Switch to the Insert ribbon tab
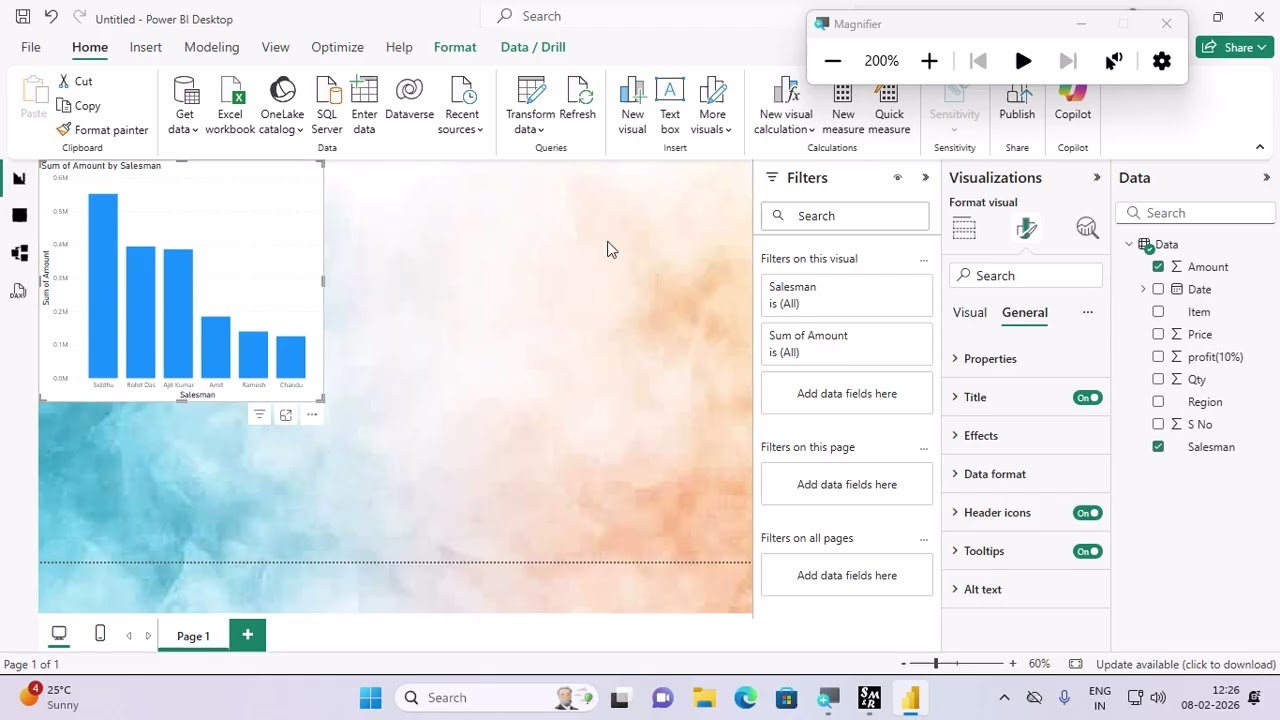The height and width of the screenshot is (720, 1280). (145, 47)
